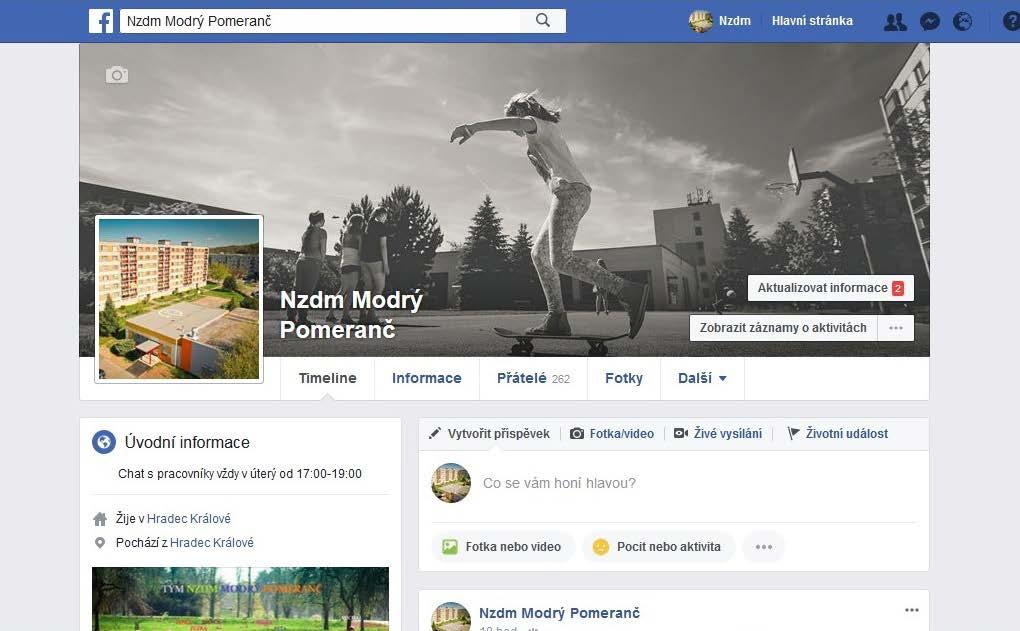Open the Fotky tab

(x=624, y=378)
